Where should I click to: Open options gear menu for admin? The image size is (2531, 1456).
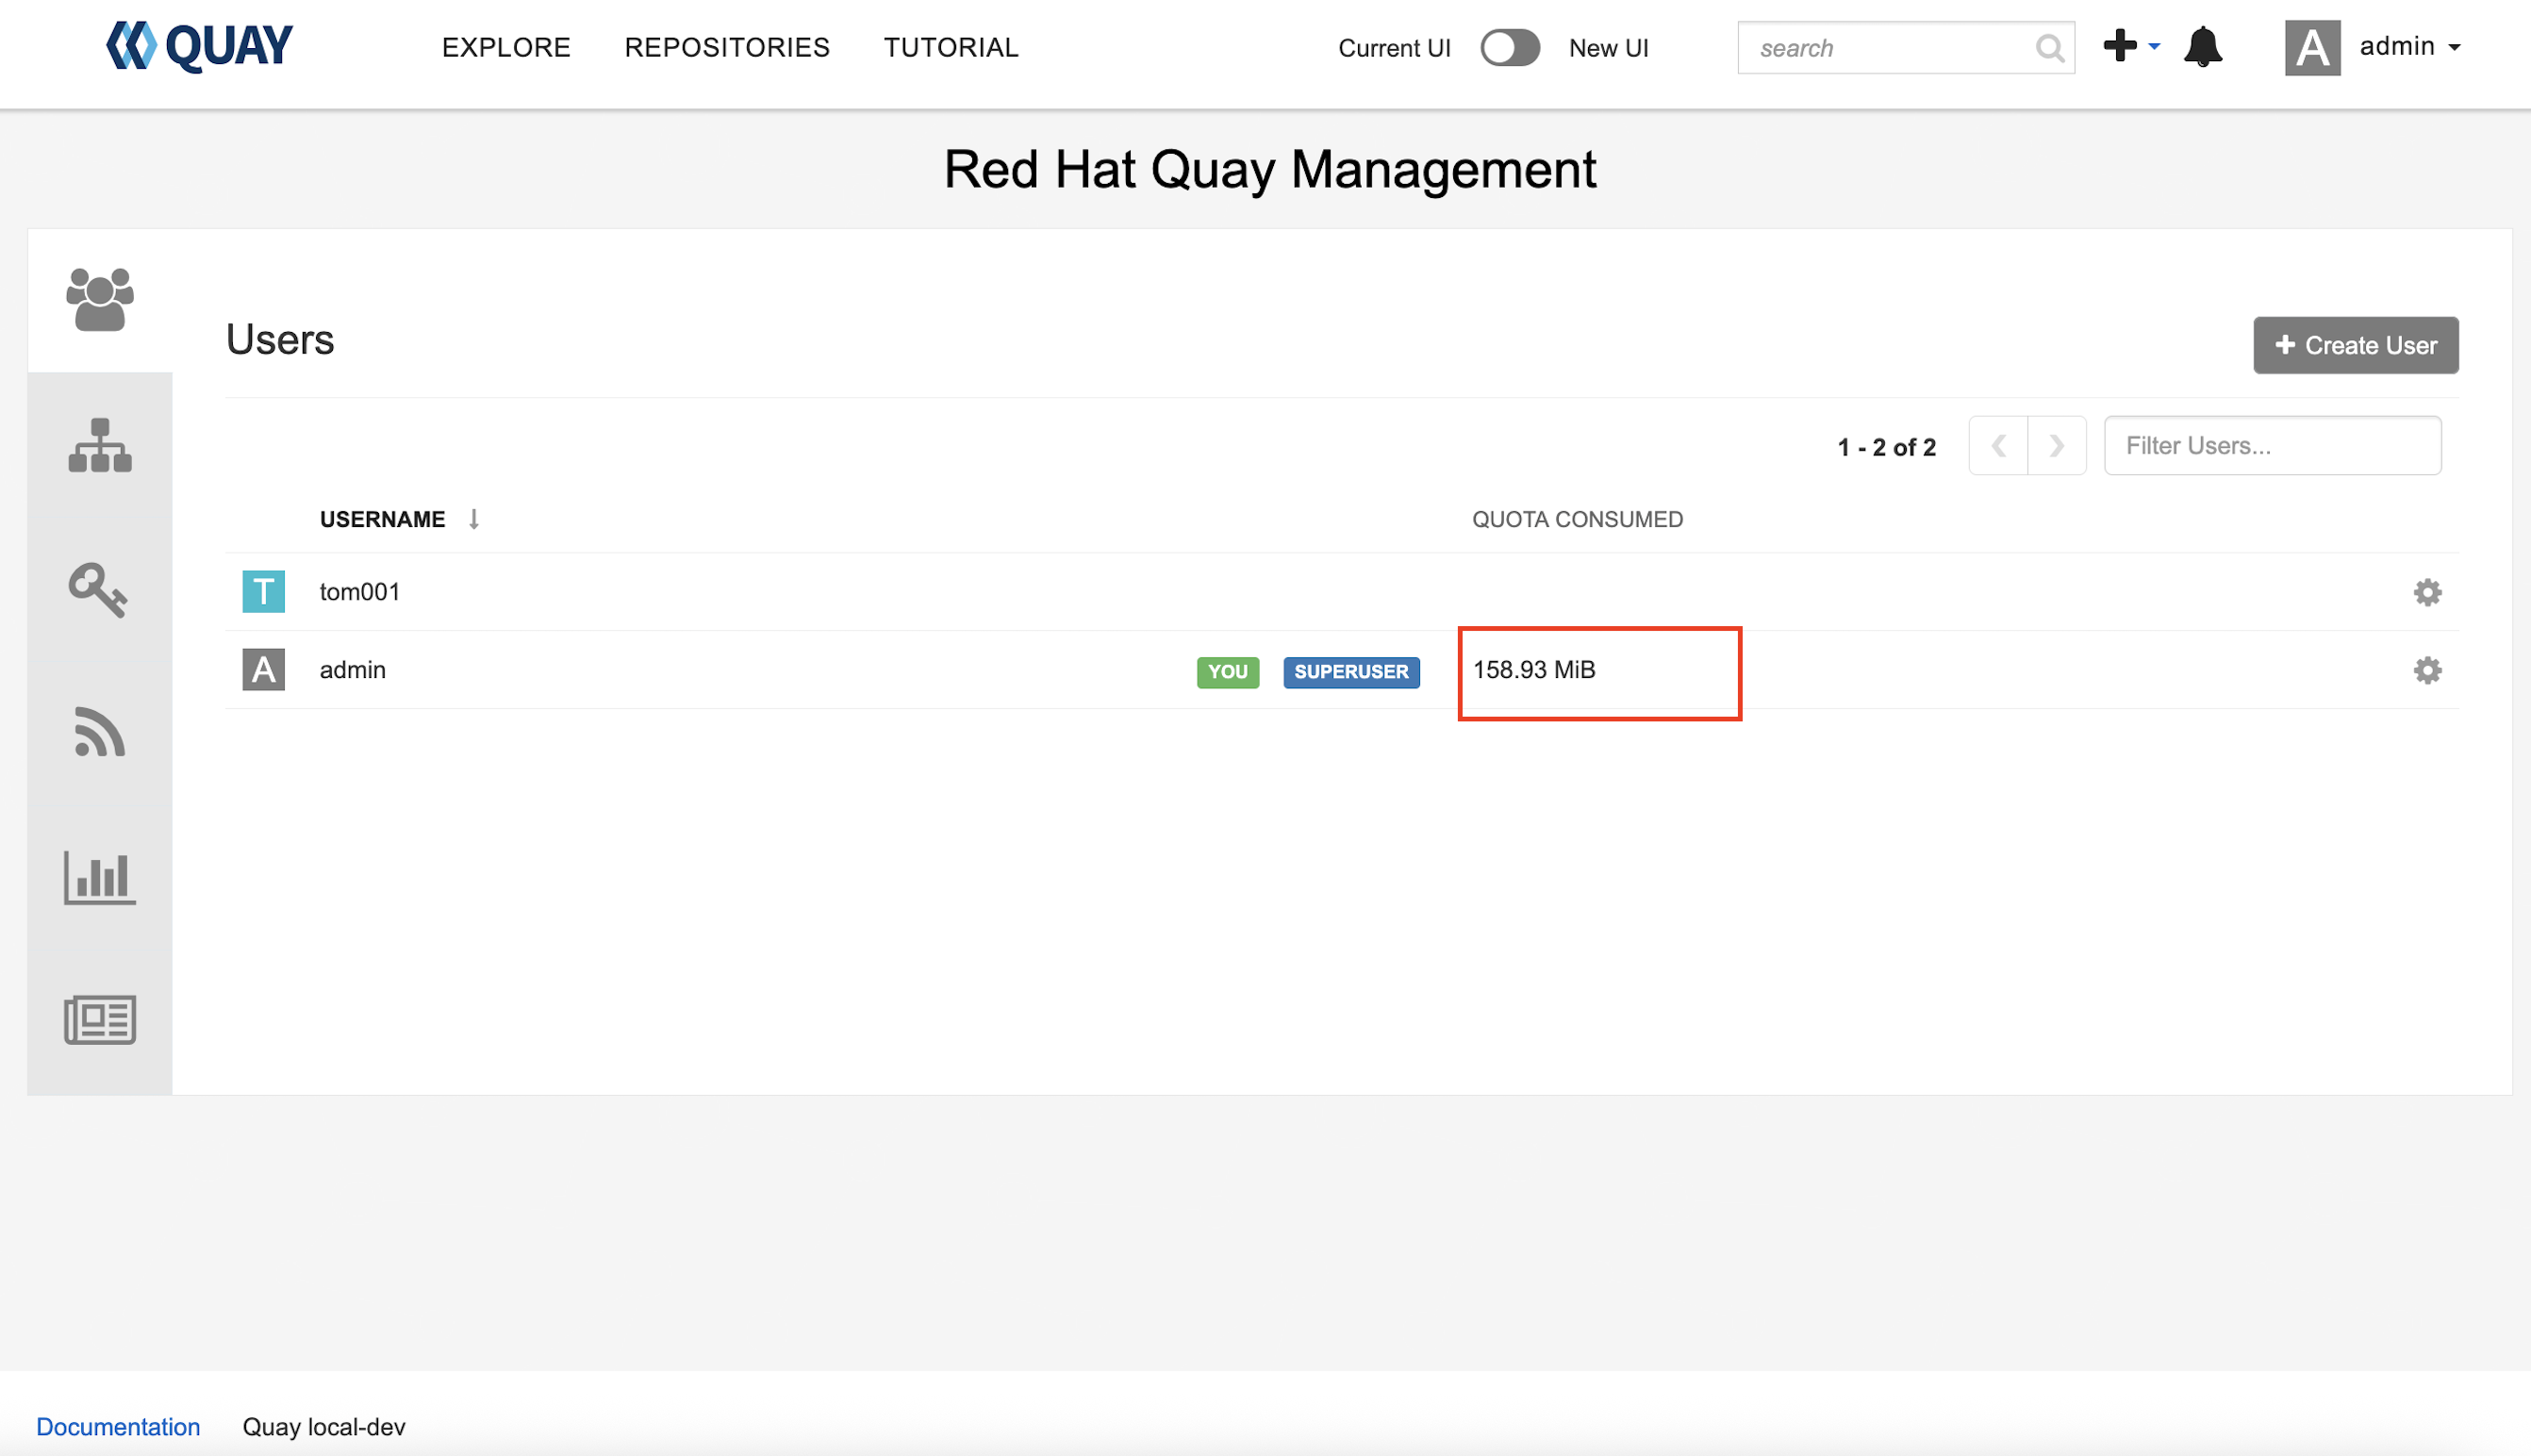[2426, 670]
